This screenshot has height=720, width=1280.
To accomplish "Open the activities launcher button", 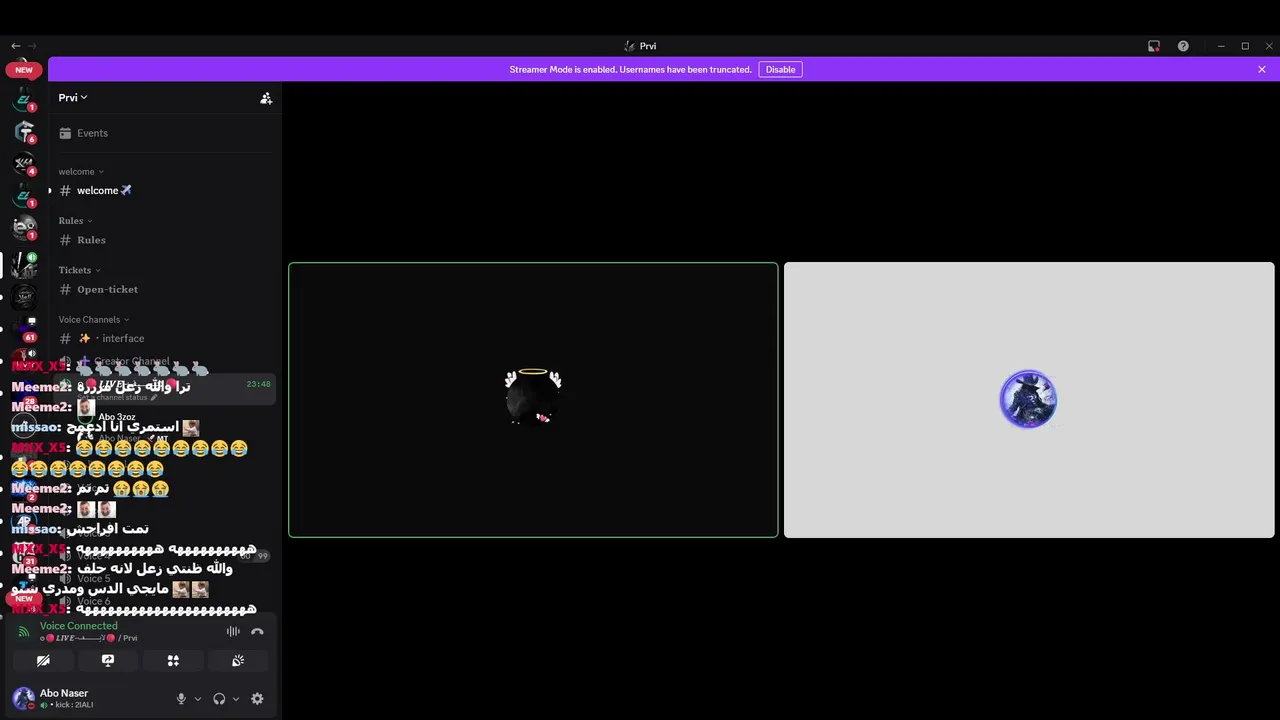I will click(173, 661).
